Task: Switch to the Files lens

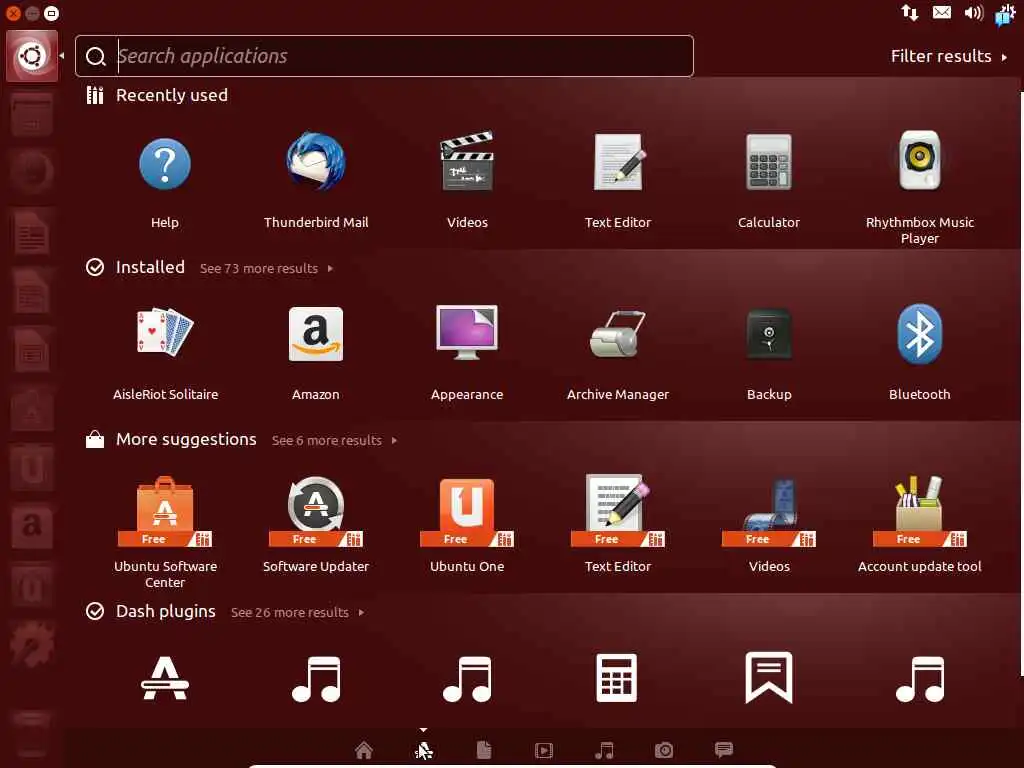Action: [484, 750]
